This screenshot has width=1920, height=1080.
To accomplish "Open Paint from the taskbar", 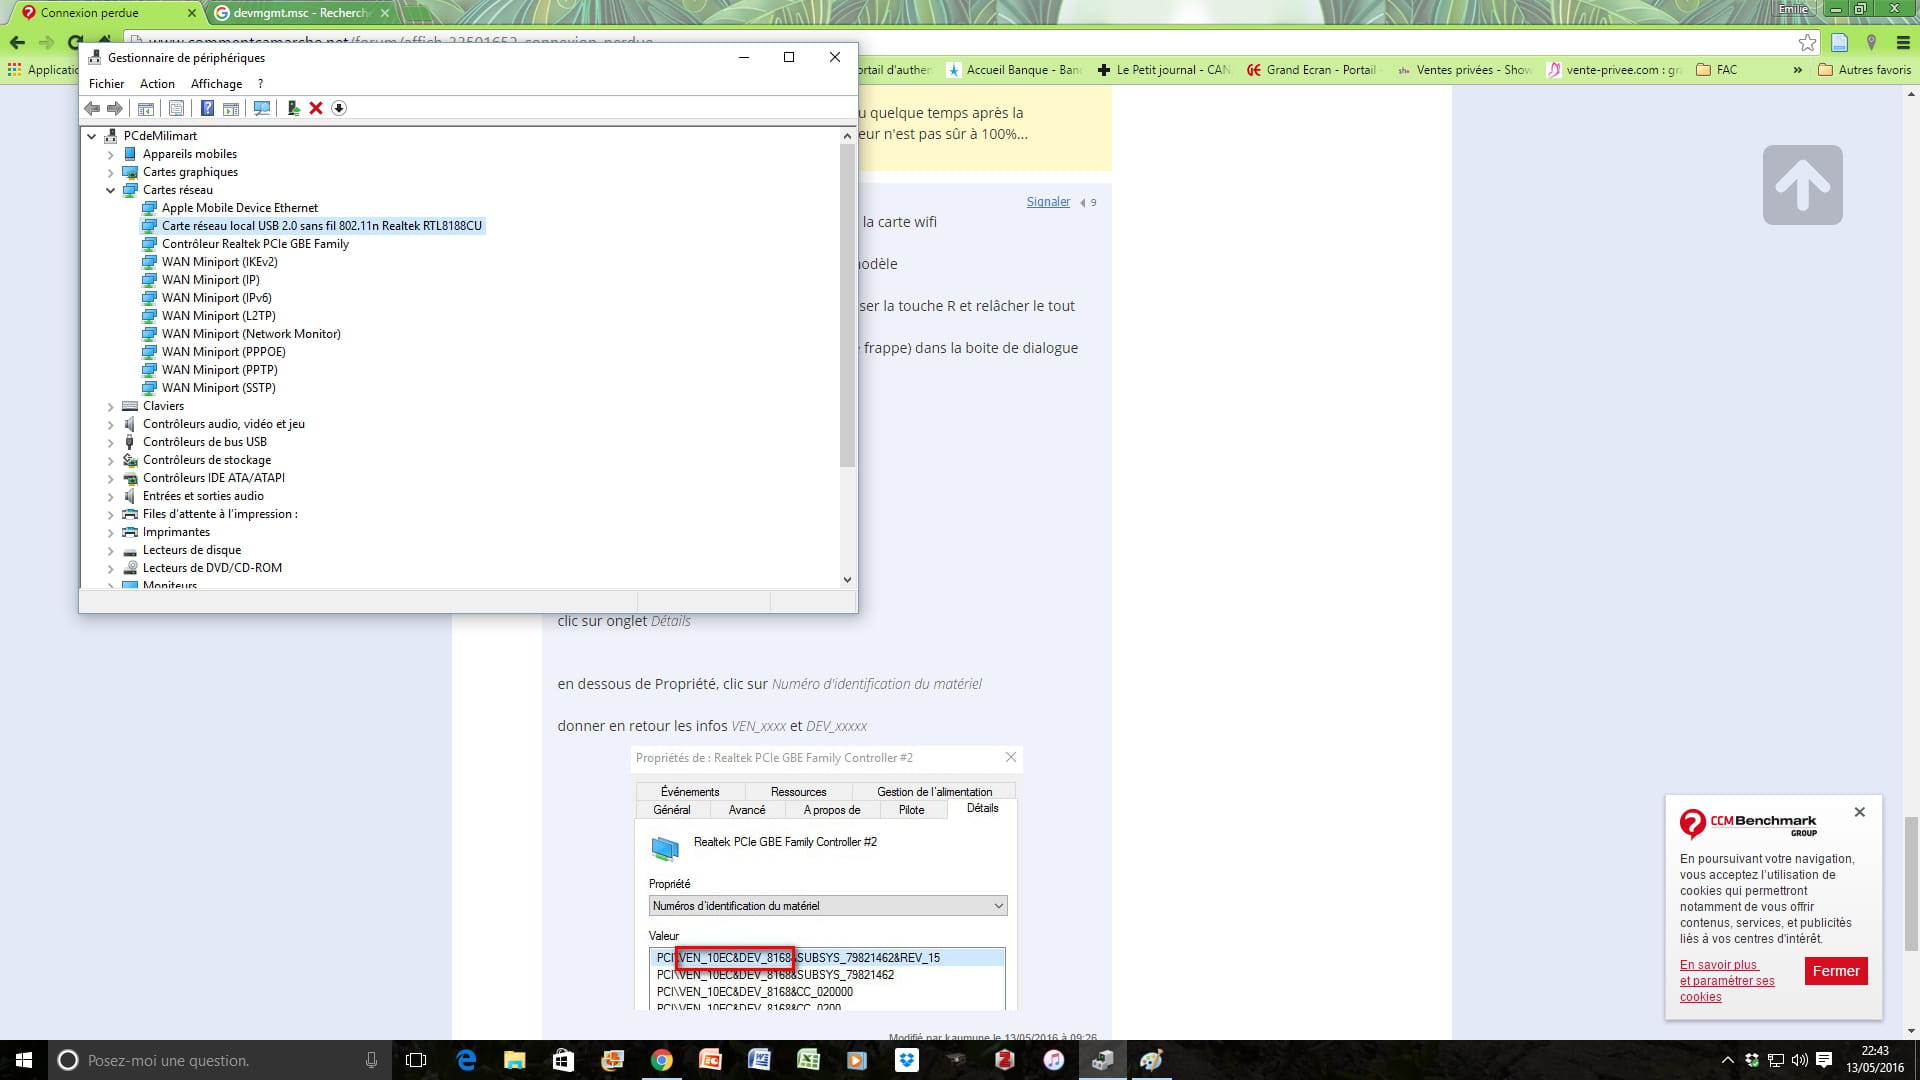I will [1151, 1060].
